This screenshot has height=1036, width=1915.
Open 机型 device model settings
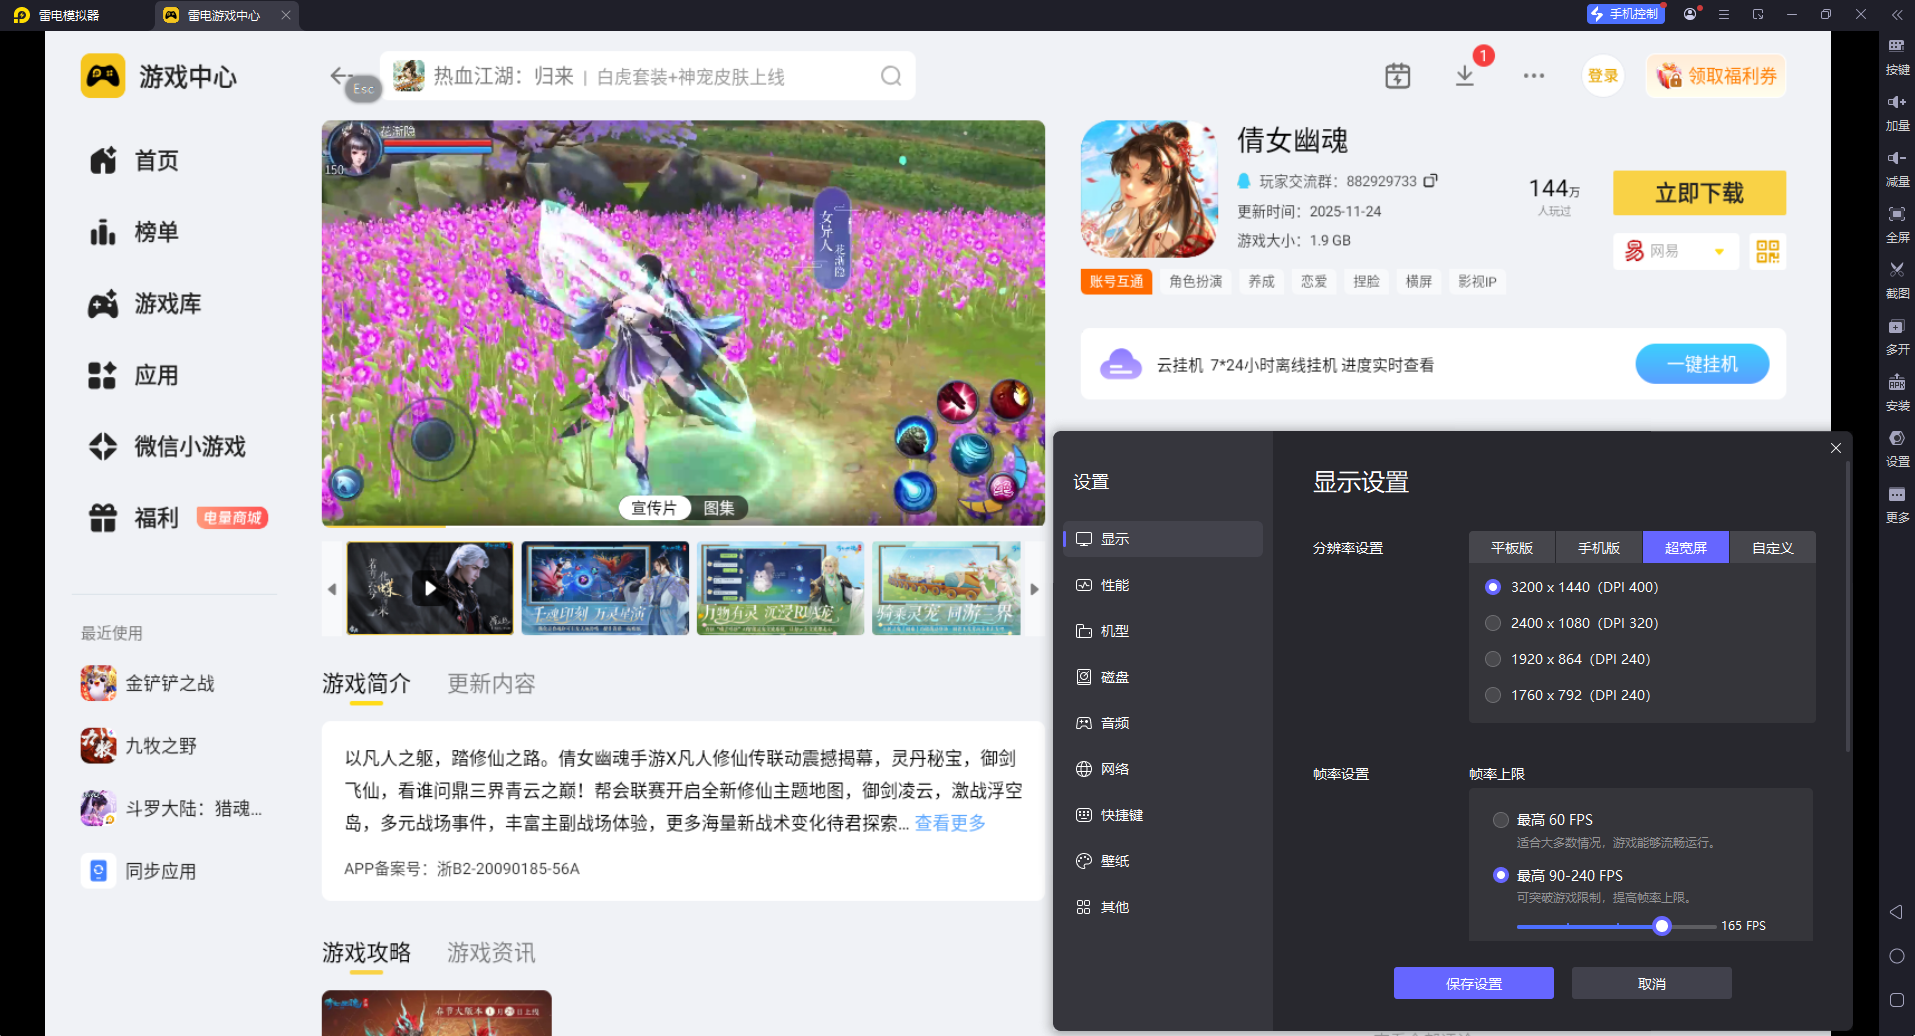pos(1163,631)
